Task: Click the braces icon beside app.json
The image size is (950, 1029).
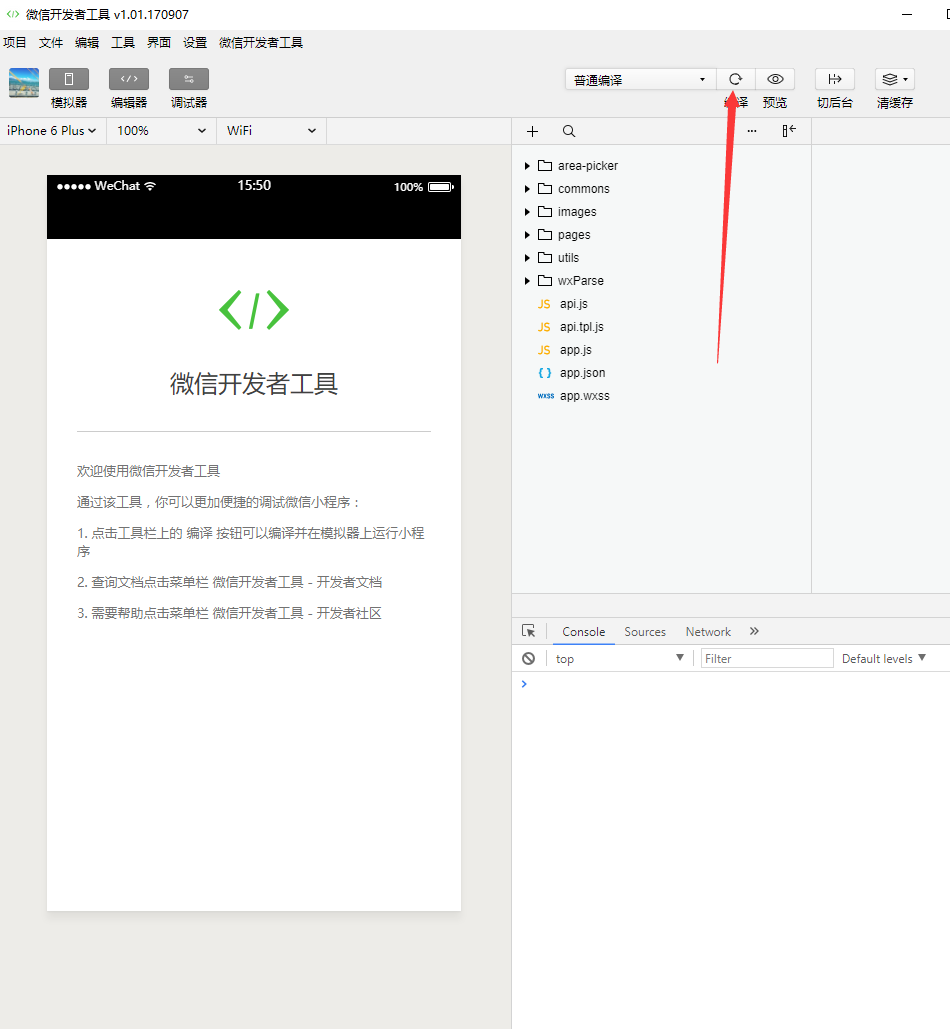Action: (x=545, y=373)
